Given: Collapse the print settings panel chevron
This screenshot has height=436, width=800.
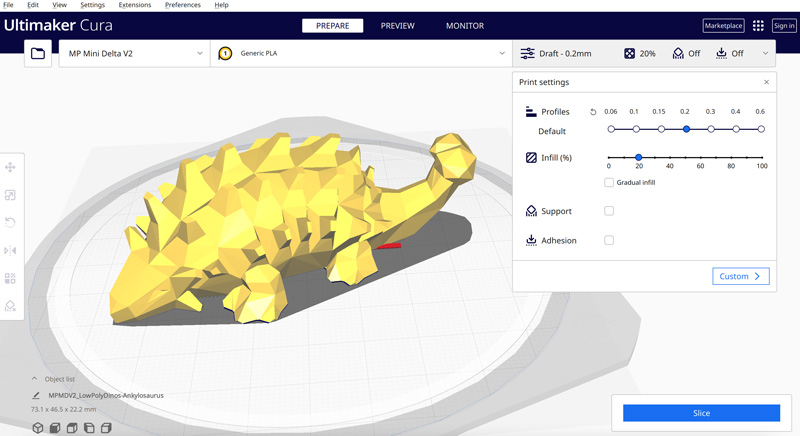Looking at the screenshot, I should click(x=765, y=53).
